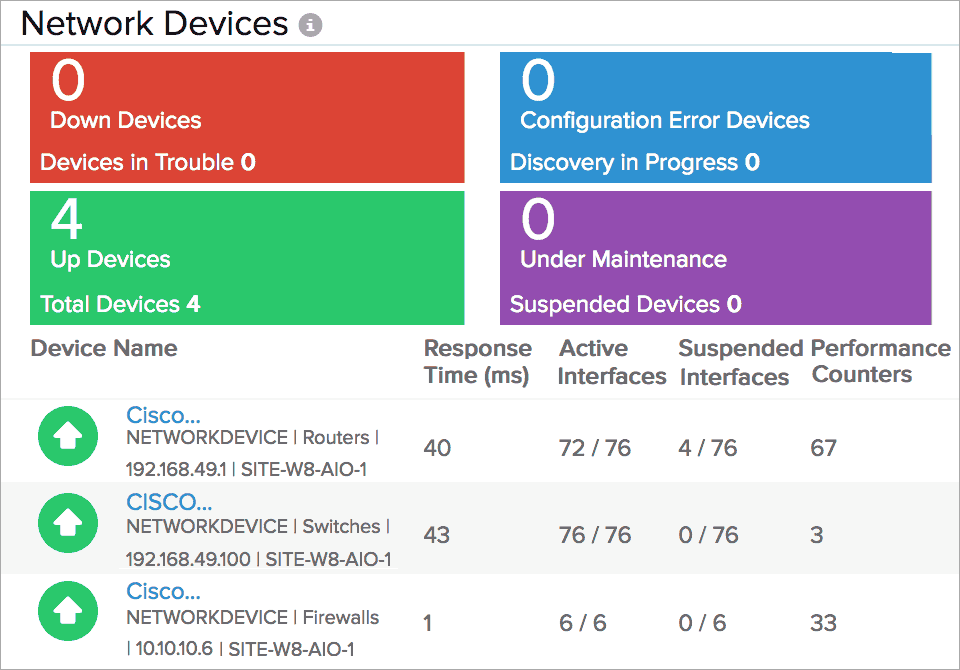Click the Performance Counters column header
960x670 pixels.
click(880, 361)
